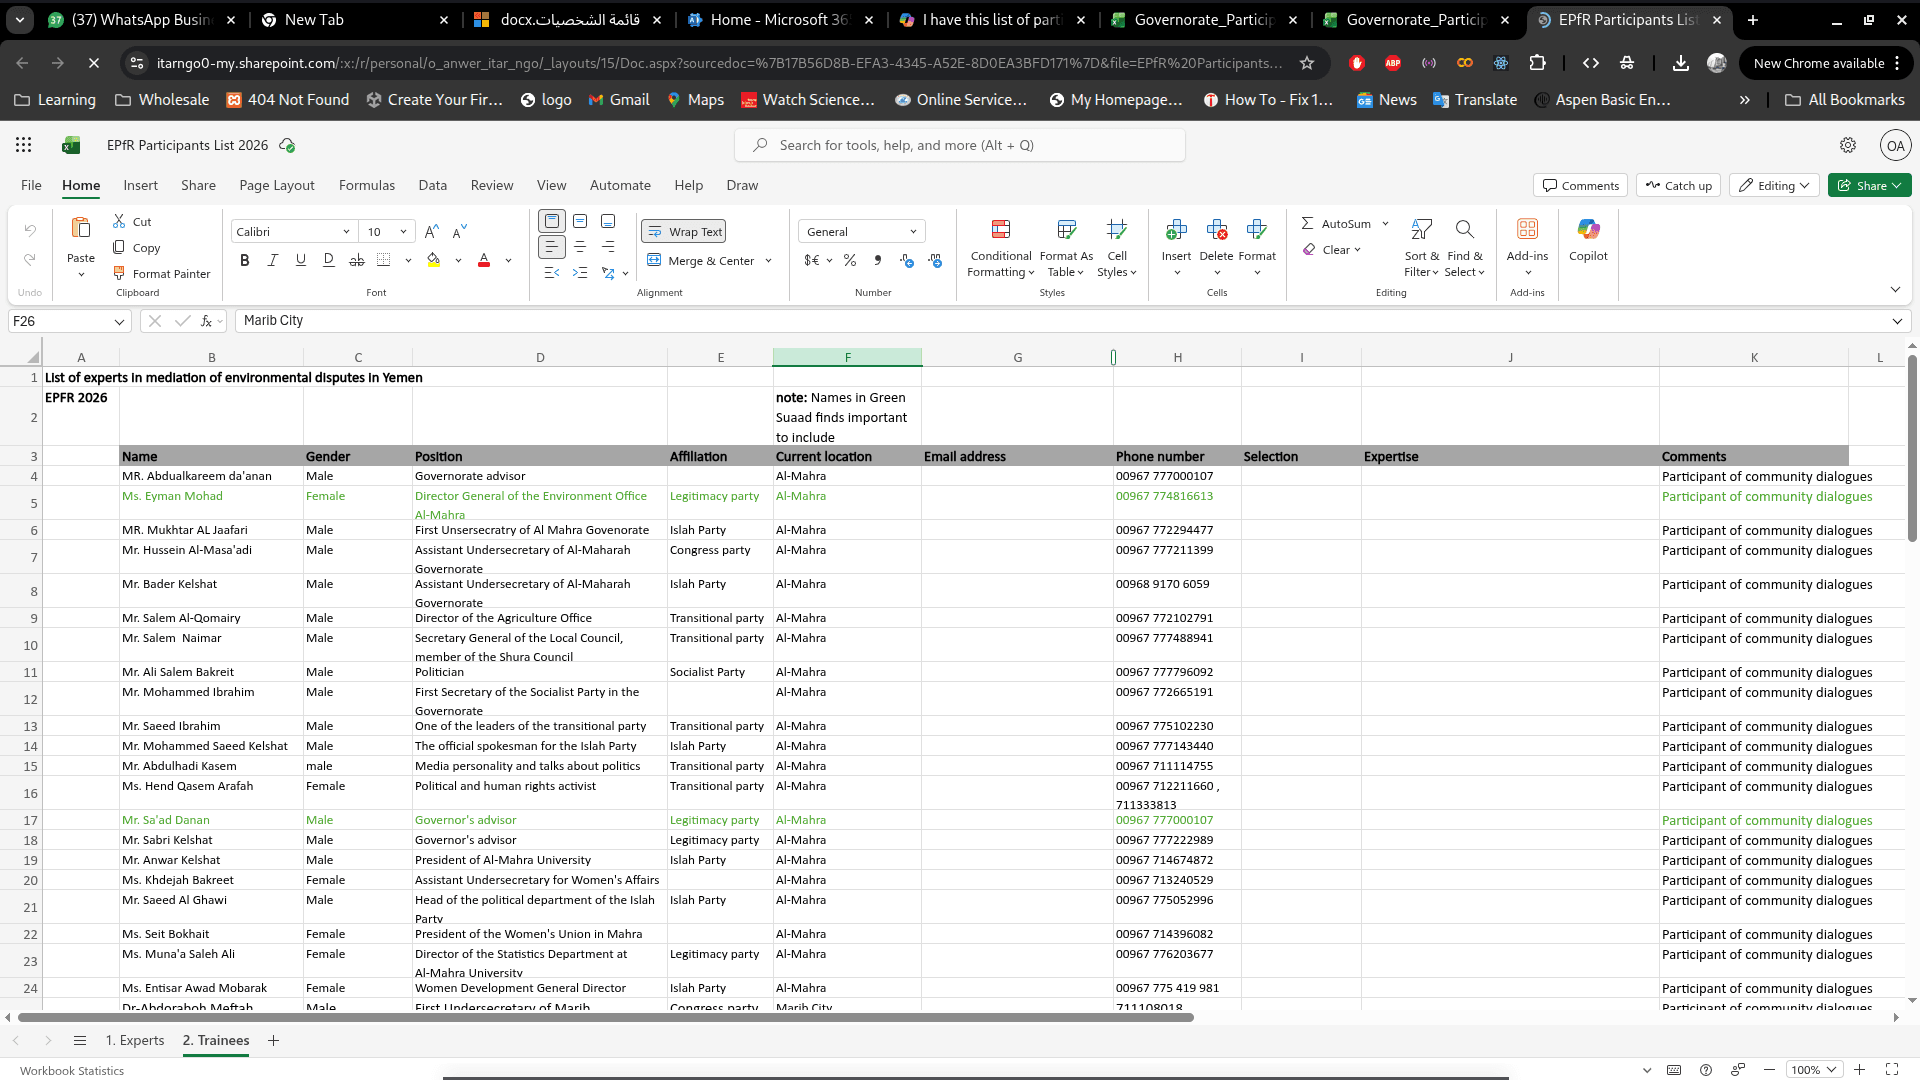Click the Increase Decimal icon

935,260
